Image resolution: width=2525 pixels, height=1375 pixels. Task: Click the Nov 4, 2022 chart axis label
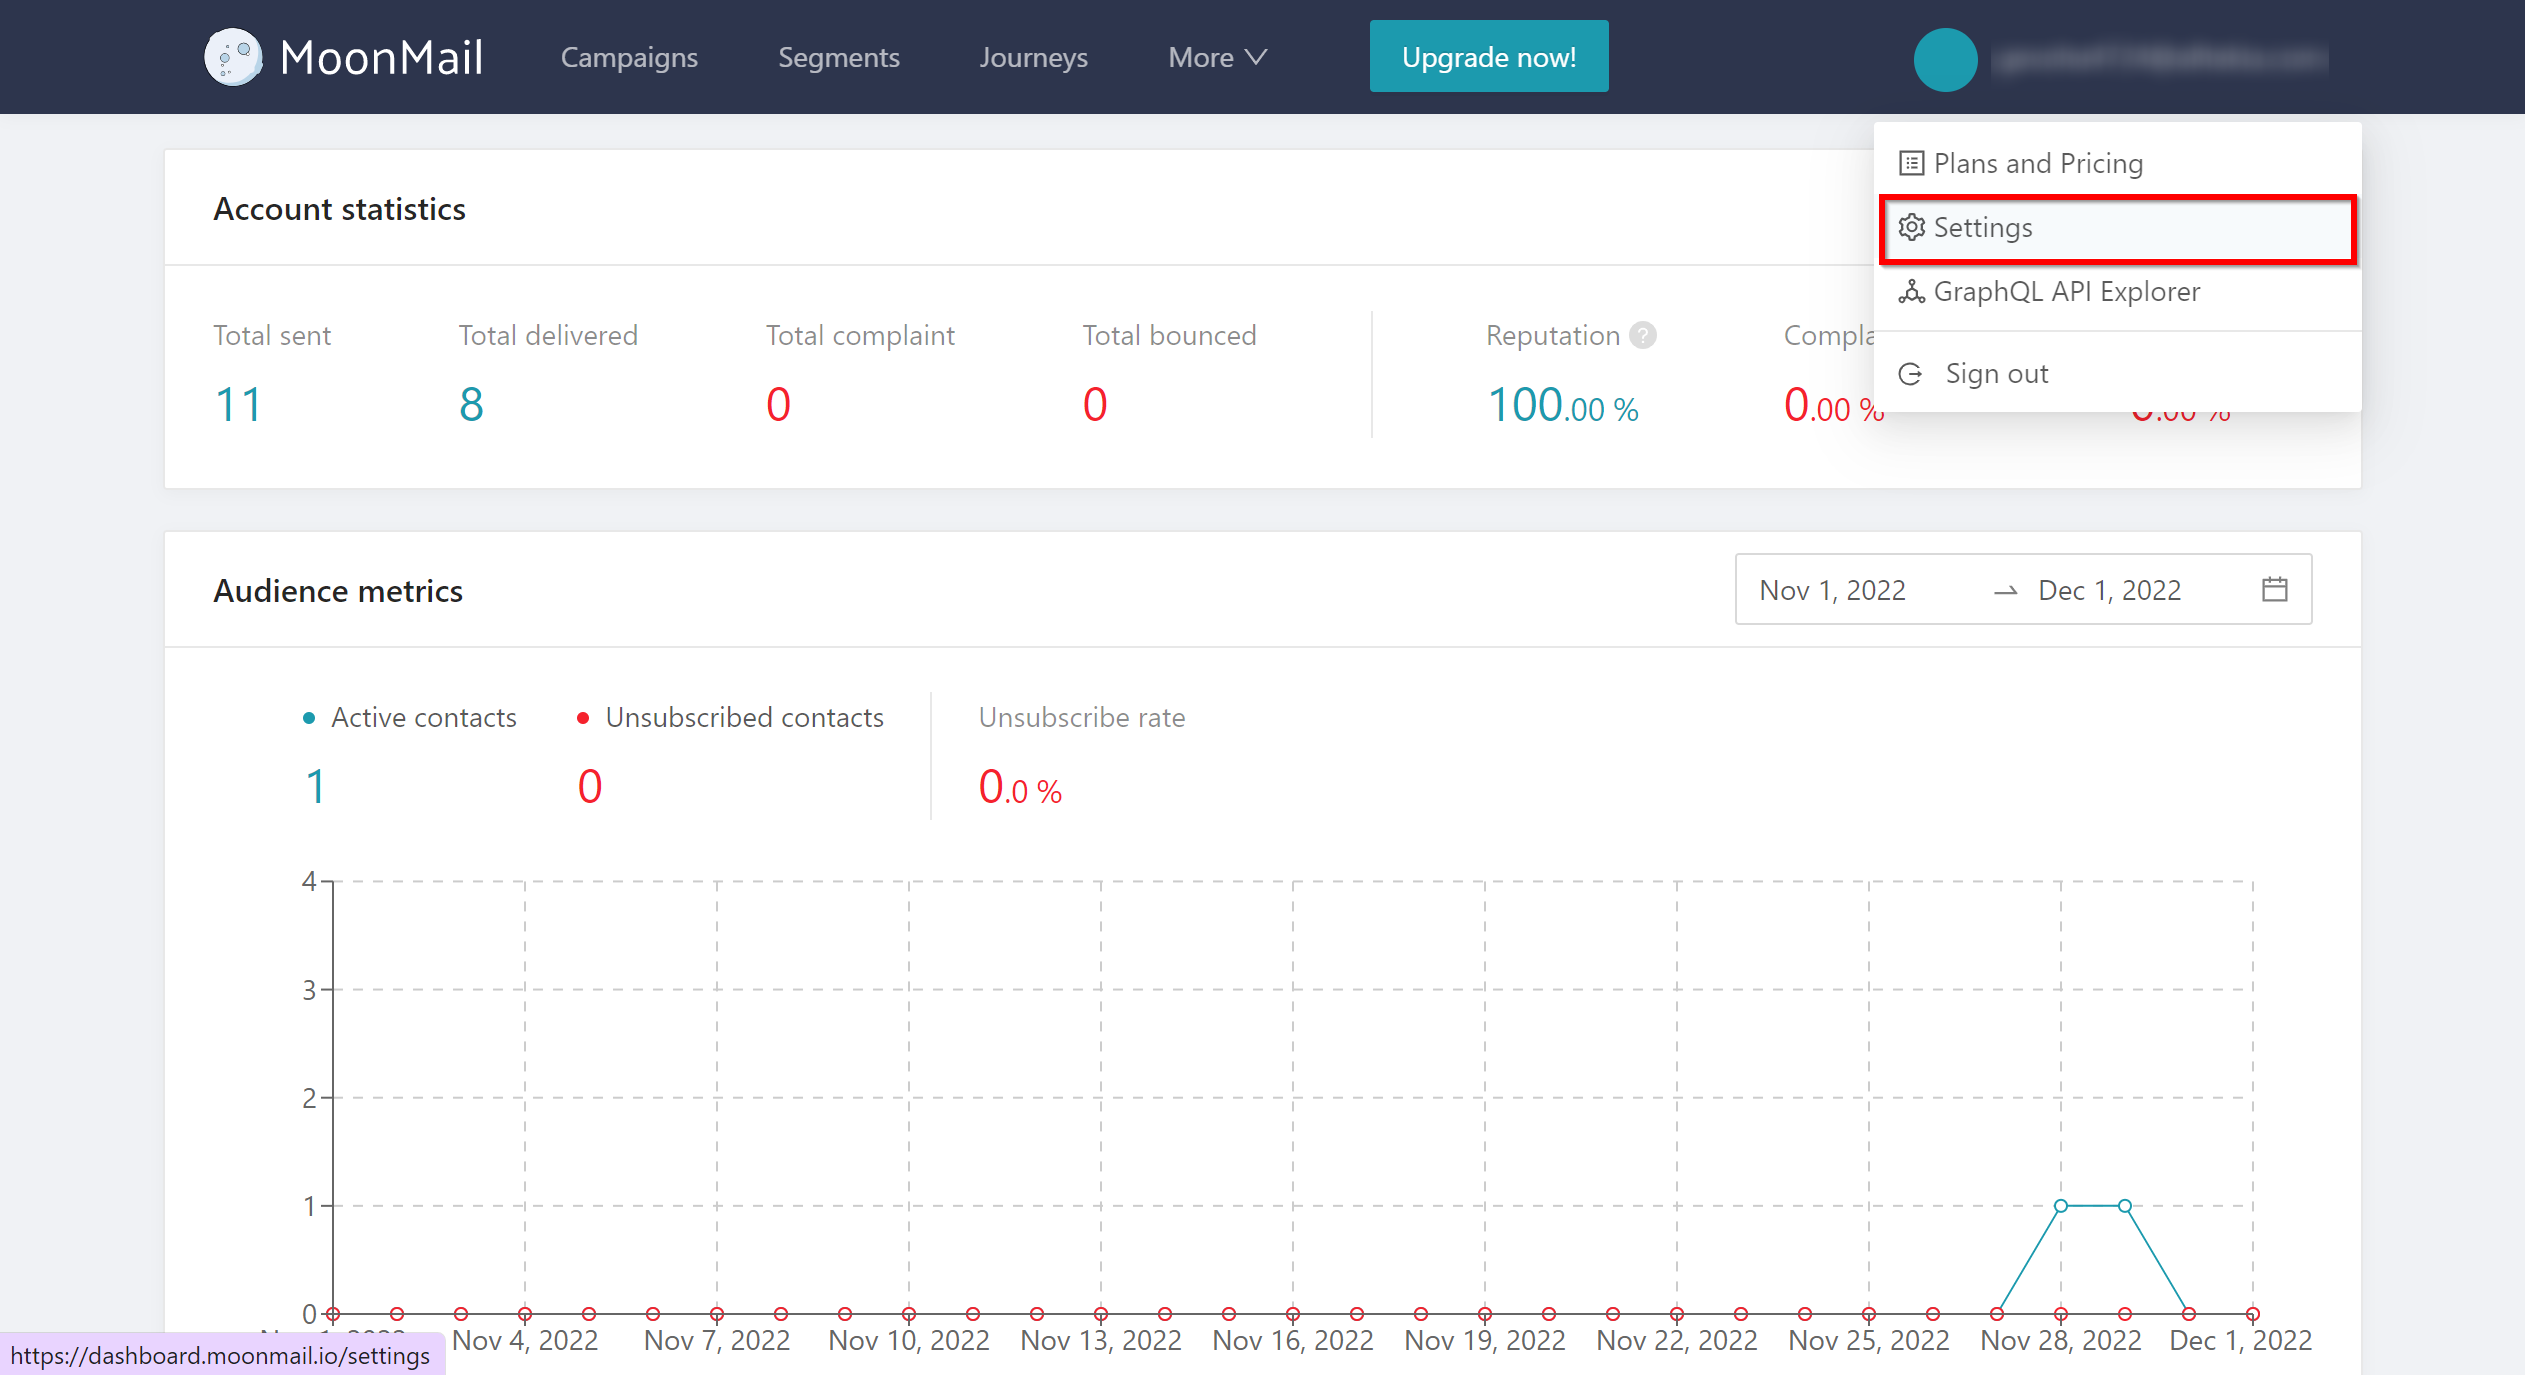click(525, 1340)
